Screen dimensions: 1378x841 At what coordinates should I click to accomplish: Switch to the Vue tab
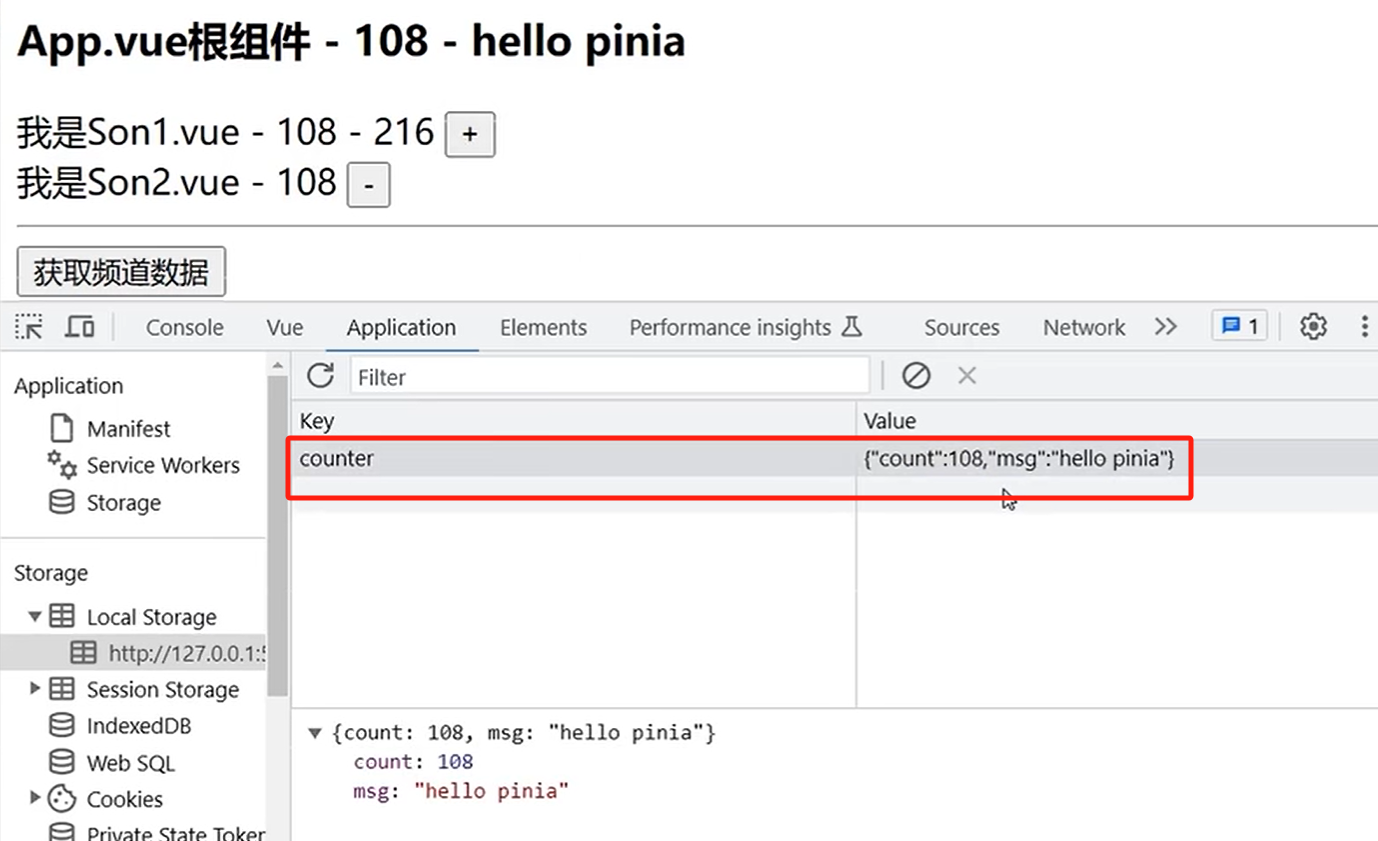[x=285, y=327]
